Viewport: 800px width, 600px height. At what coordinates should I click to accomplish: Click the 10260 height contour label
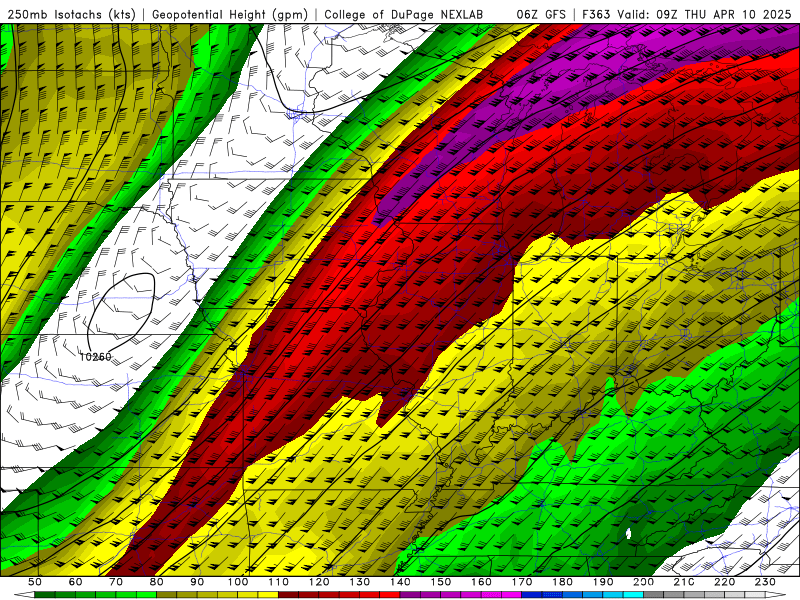pos(95,357)
